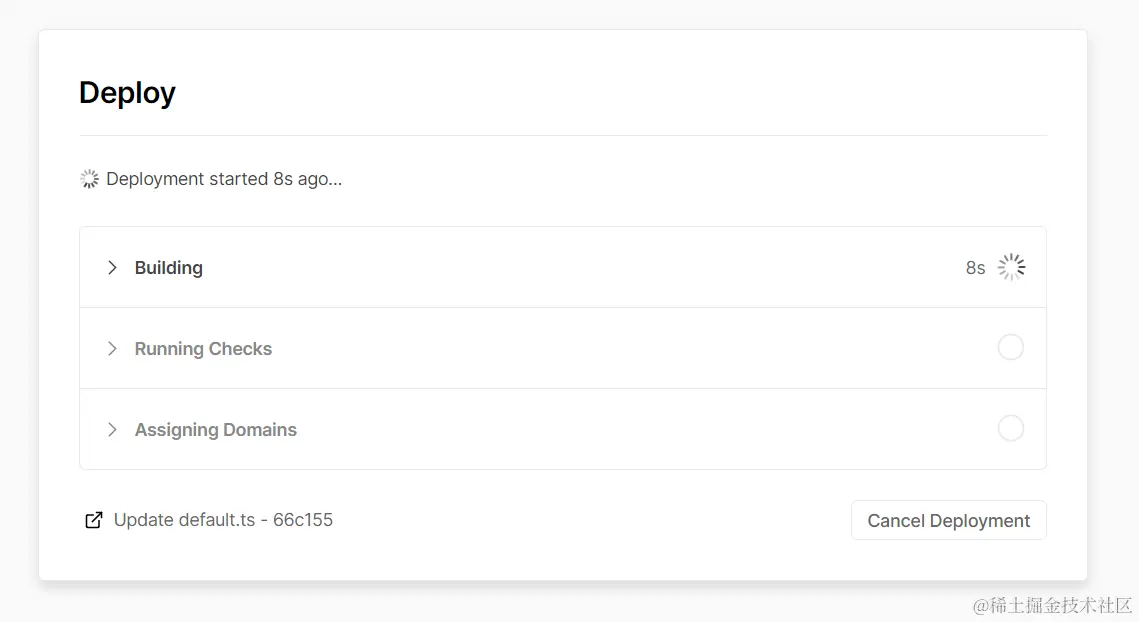
Task: Select the Running Checks step label
Action: (203, 349)
